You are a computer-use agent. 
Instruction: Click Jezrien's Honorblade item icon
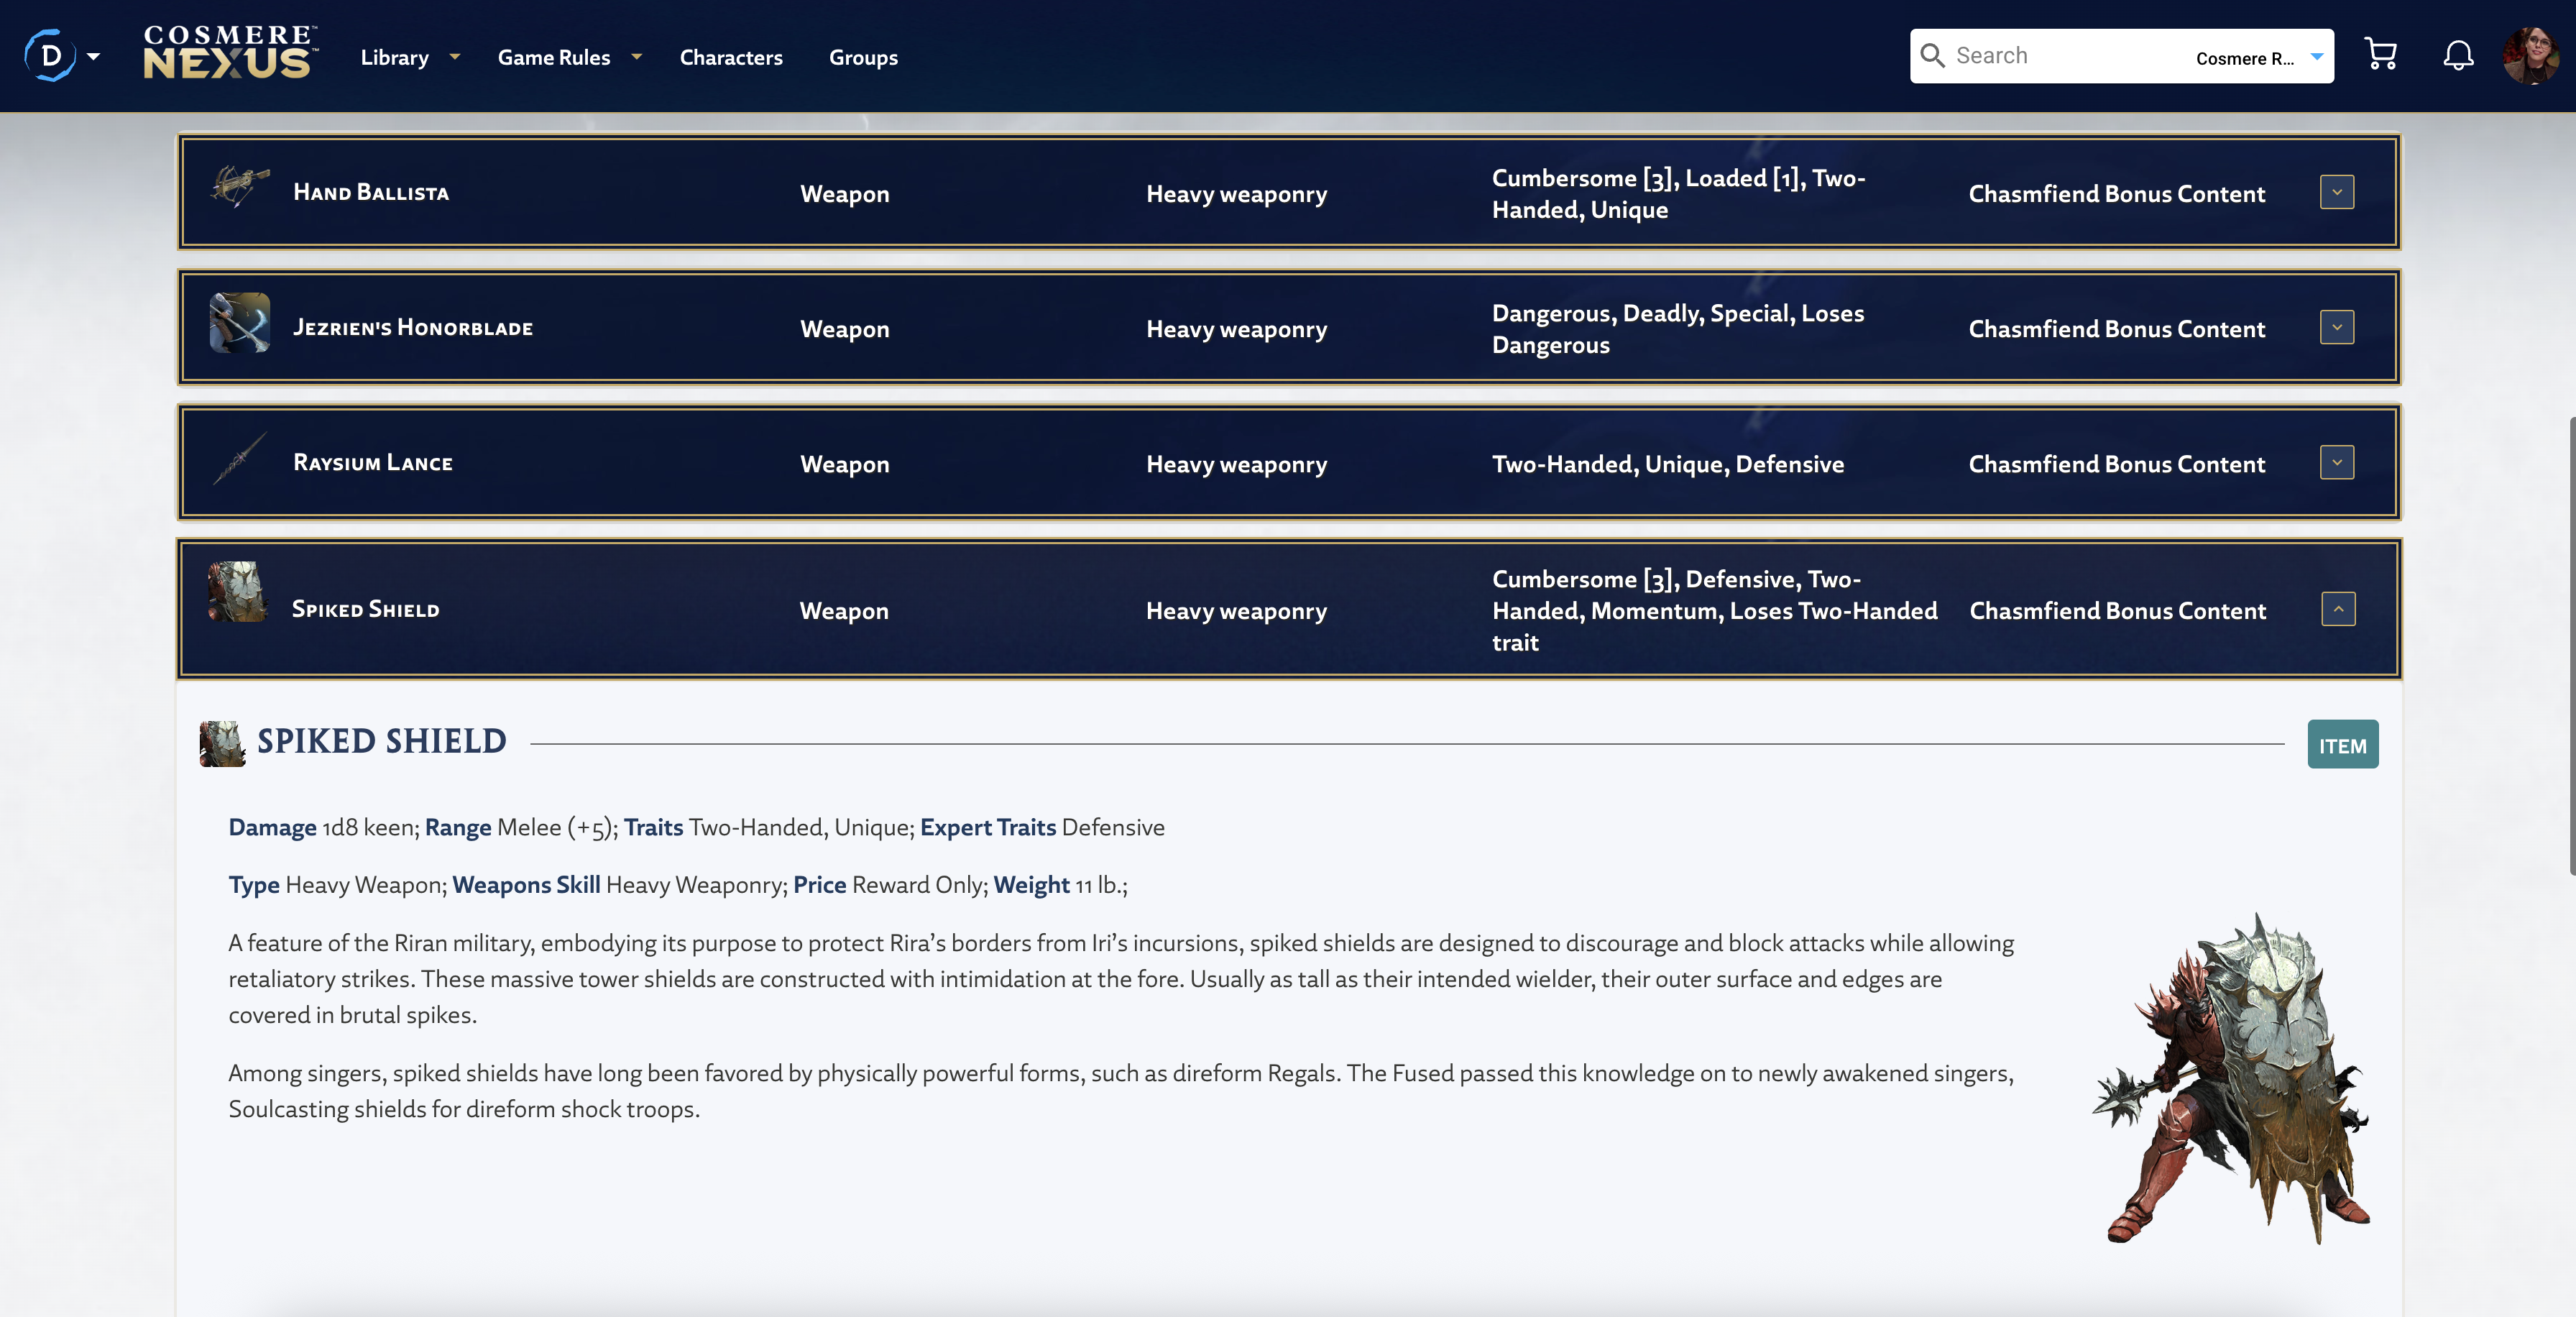click(240, 322)
